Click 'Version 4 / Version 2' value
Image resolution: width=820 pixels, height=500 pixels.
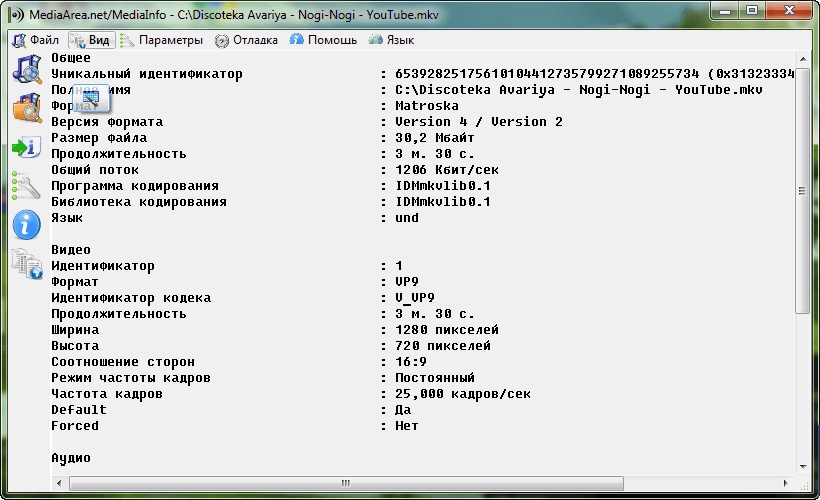479,122
